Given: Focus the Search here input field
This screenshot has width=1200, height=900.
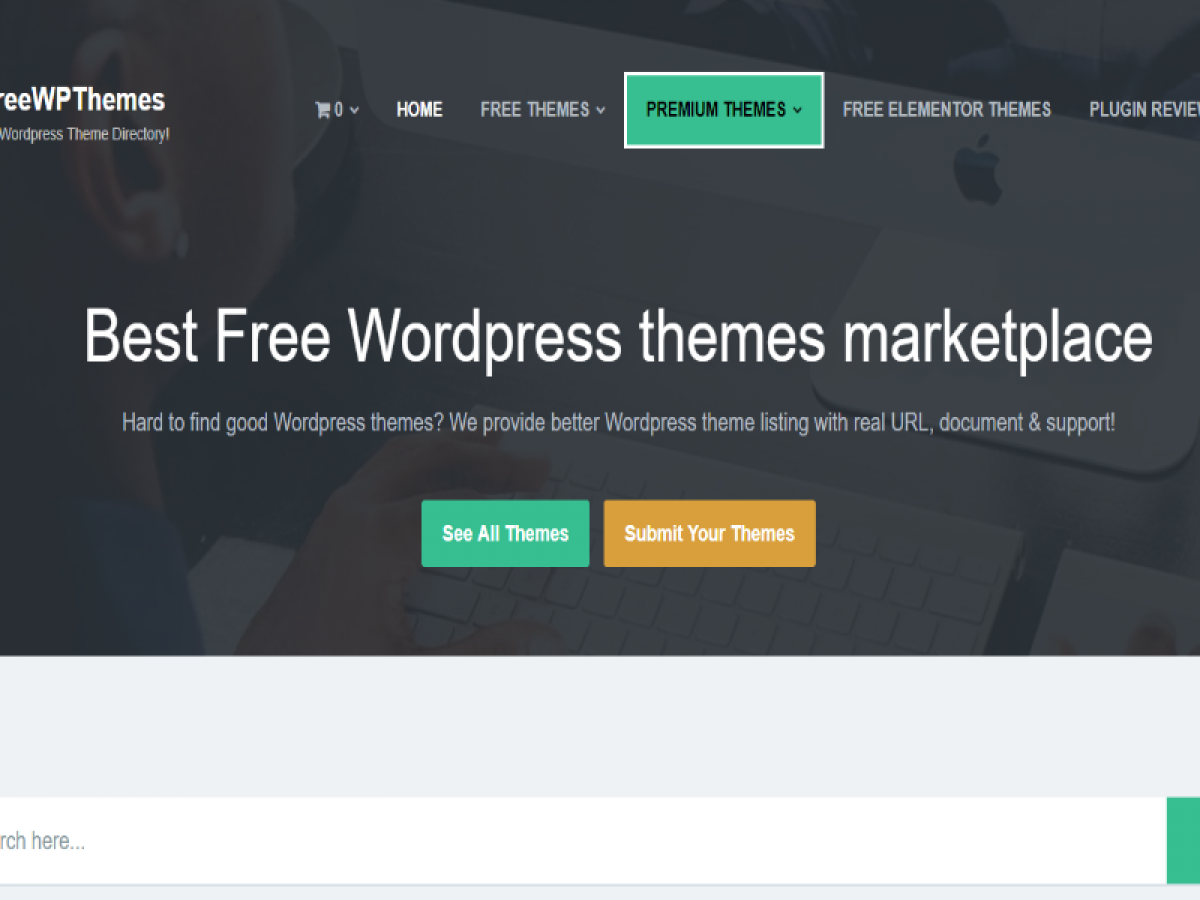Looking at the screenshot, I should [583, 841].
